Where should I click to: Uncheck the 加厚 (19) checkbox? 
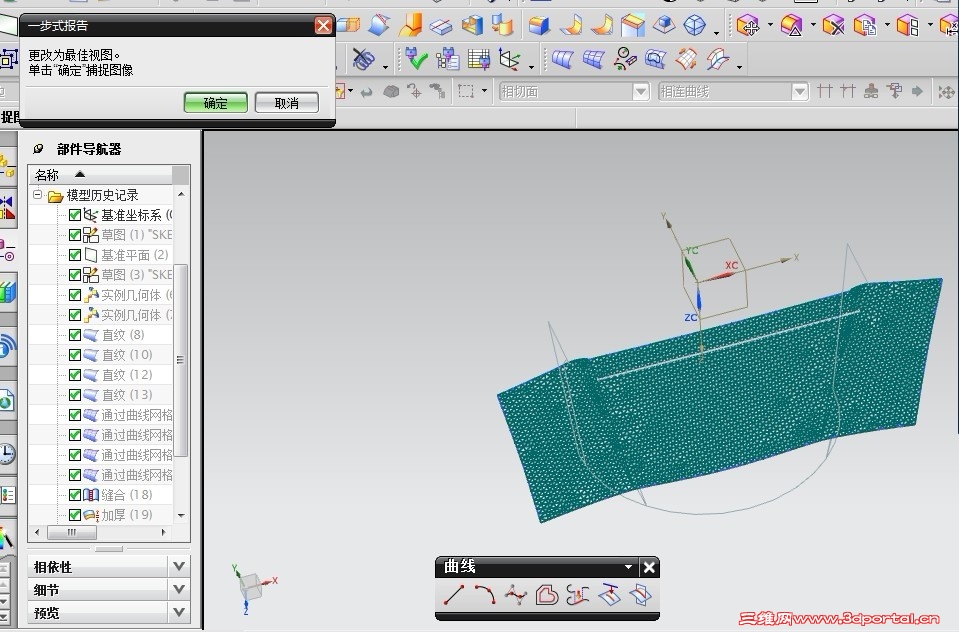click(75, 515)
